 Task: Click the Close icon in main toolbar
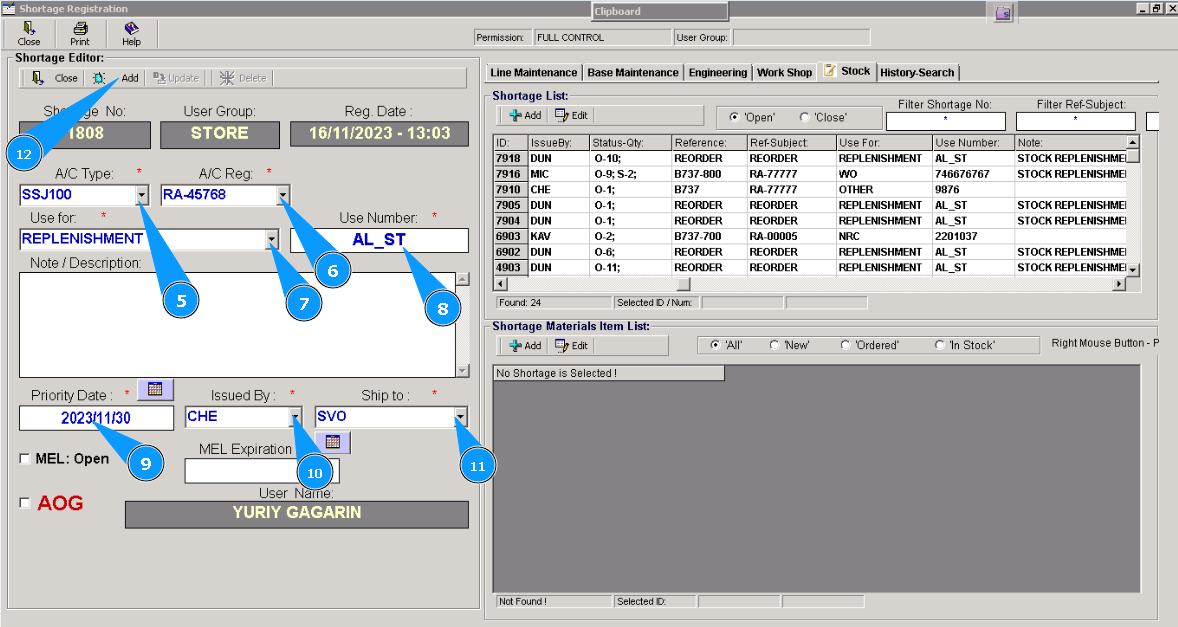(x=29, y=34)
